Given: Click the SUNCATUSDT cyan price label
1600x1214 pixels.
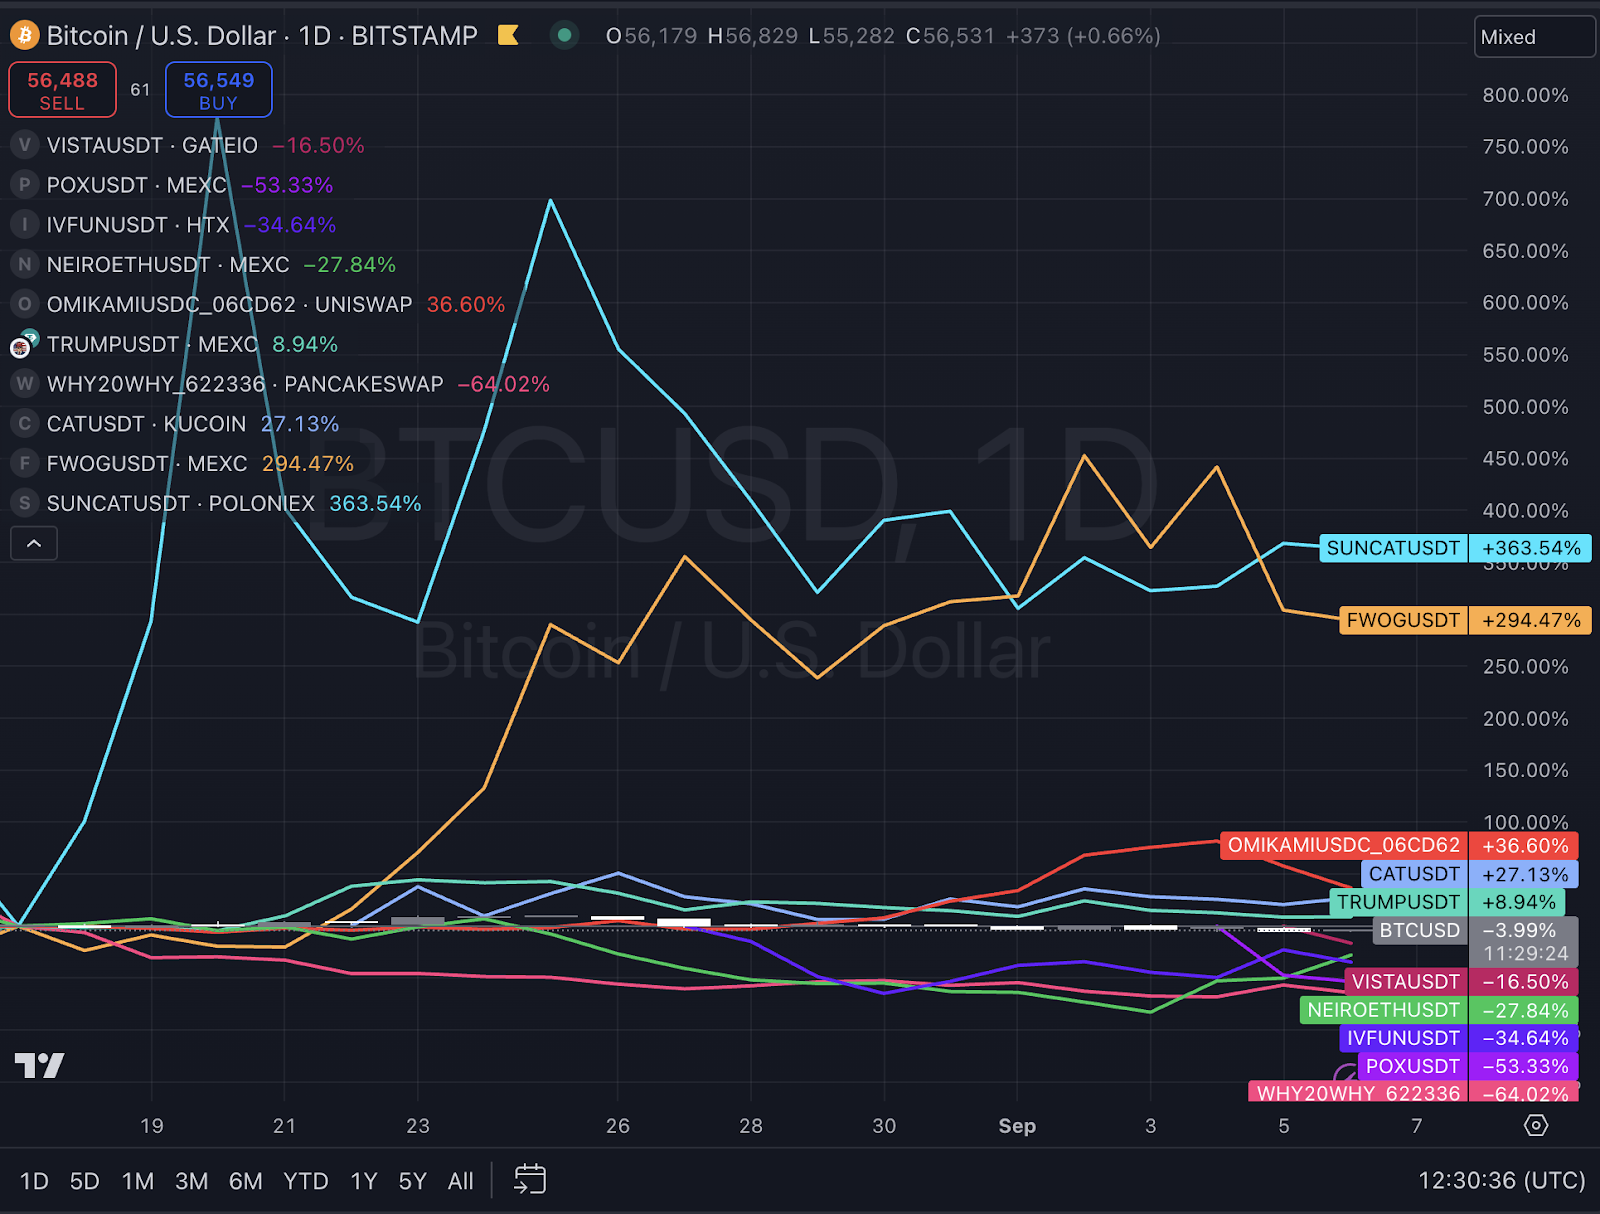Looking at the screenshot, I should click(1455, 548).
